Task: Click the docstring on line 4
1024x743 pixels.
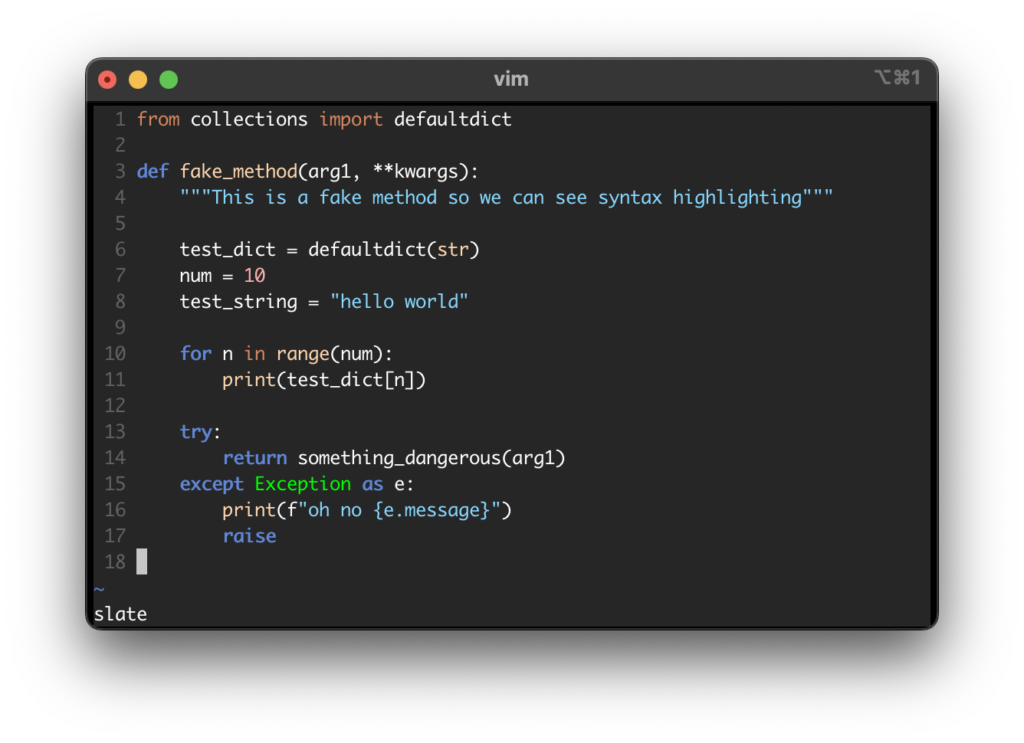Action: tap(506, 198)
